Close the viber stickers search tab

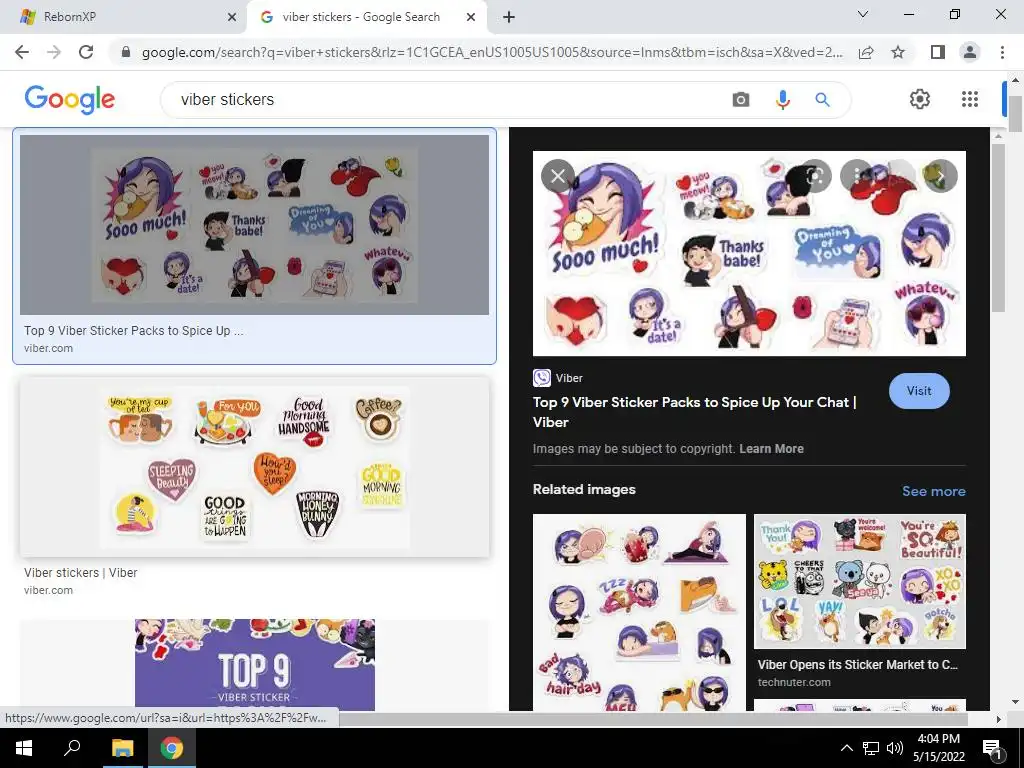pos(471,17)
